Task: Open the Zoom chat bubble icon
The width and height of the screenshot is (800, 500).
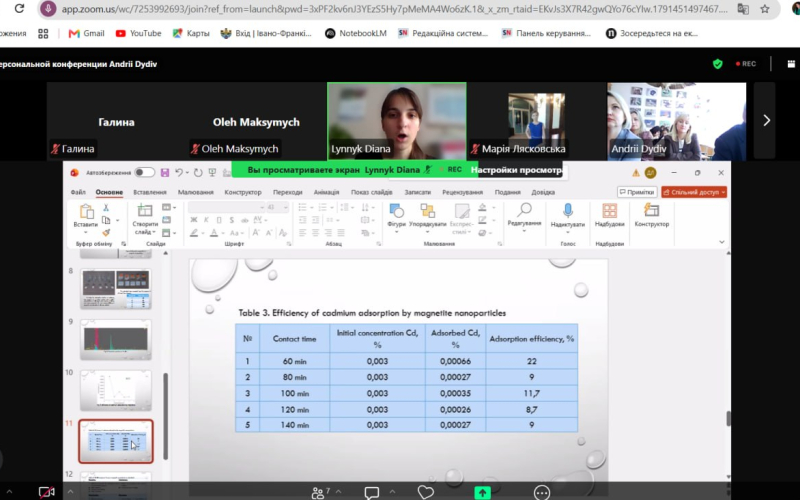Action: click(x=372, y=493)
